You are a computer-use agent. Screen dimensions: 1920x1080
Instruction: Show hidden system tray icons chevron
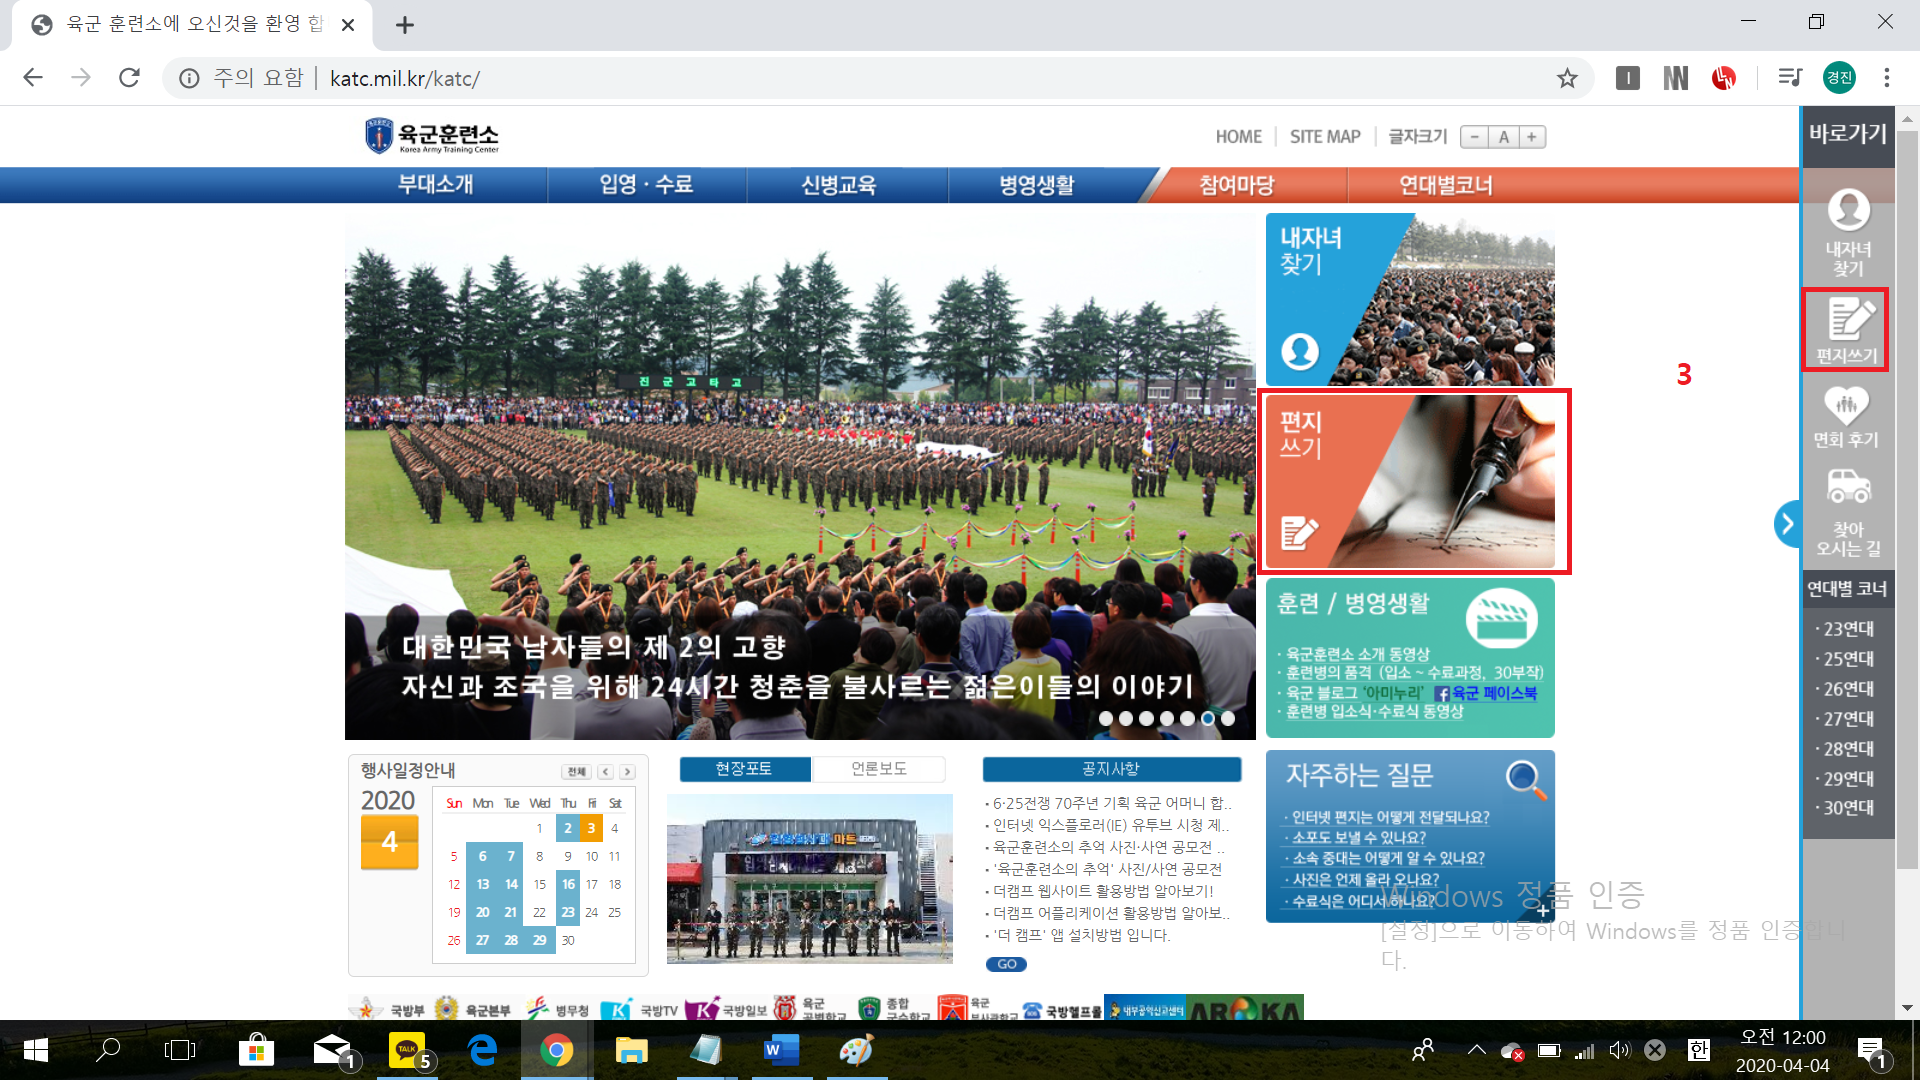tap(1476, 1050)
